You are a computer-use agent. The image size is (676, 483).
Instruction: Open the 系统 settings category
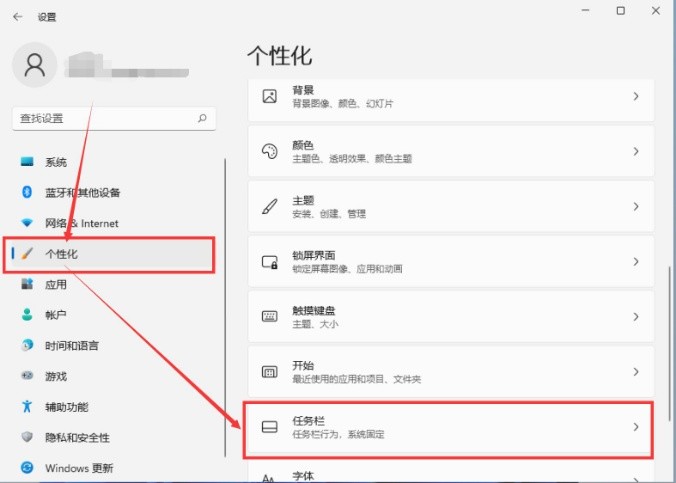[56, 162]
